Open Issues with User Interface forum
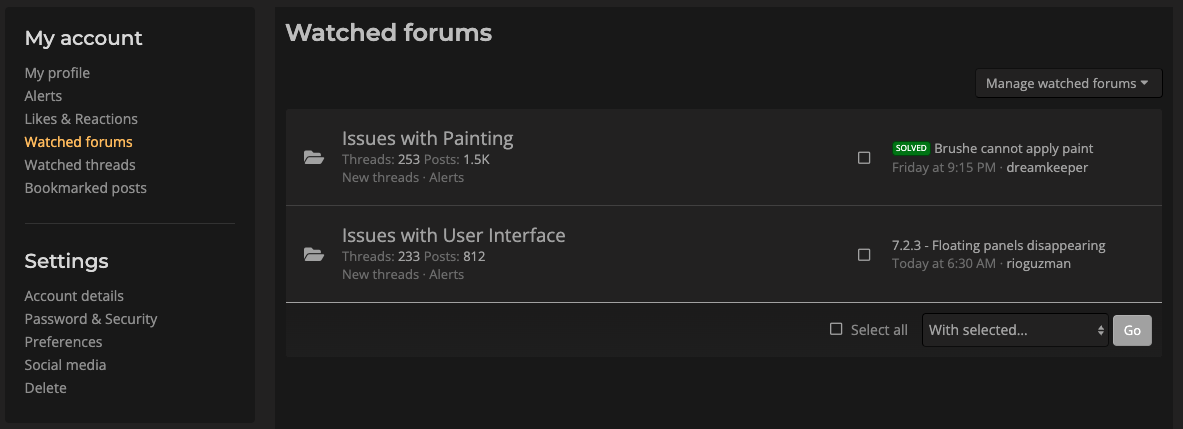This screenshot has width=1183, height=429. click(x=453, y=235)
